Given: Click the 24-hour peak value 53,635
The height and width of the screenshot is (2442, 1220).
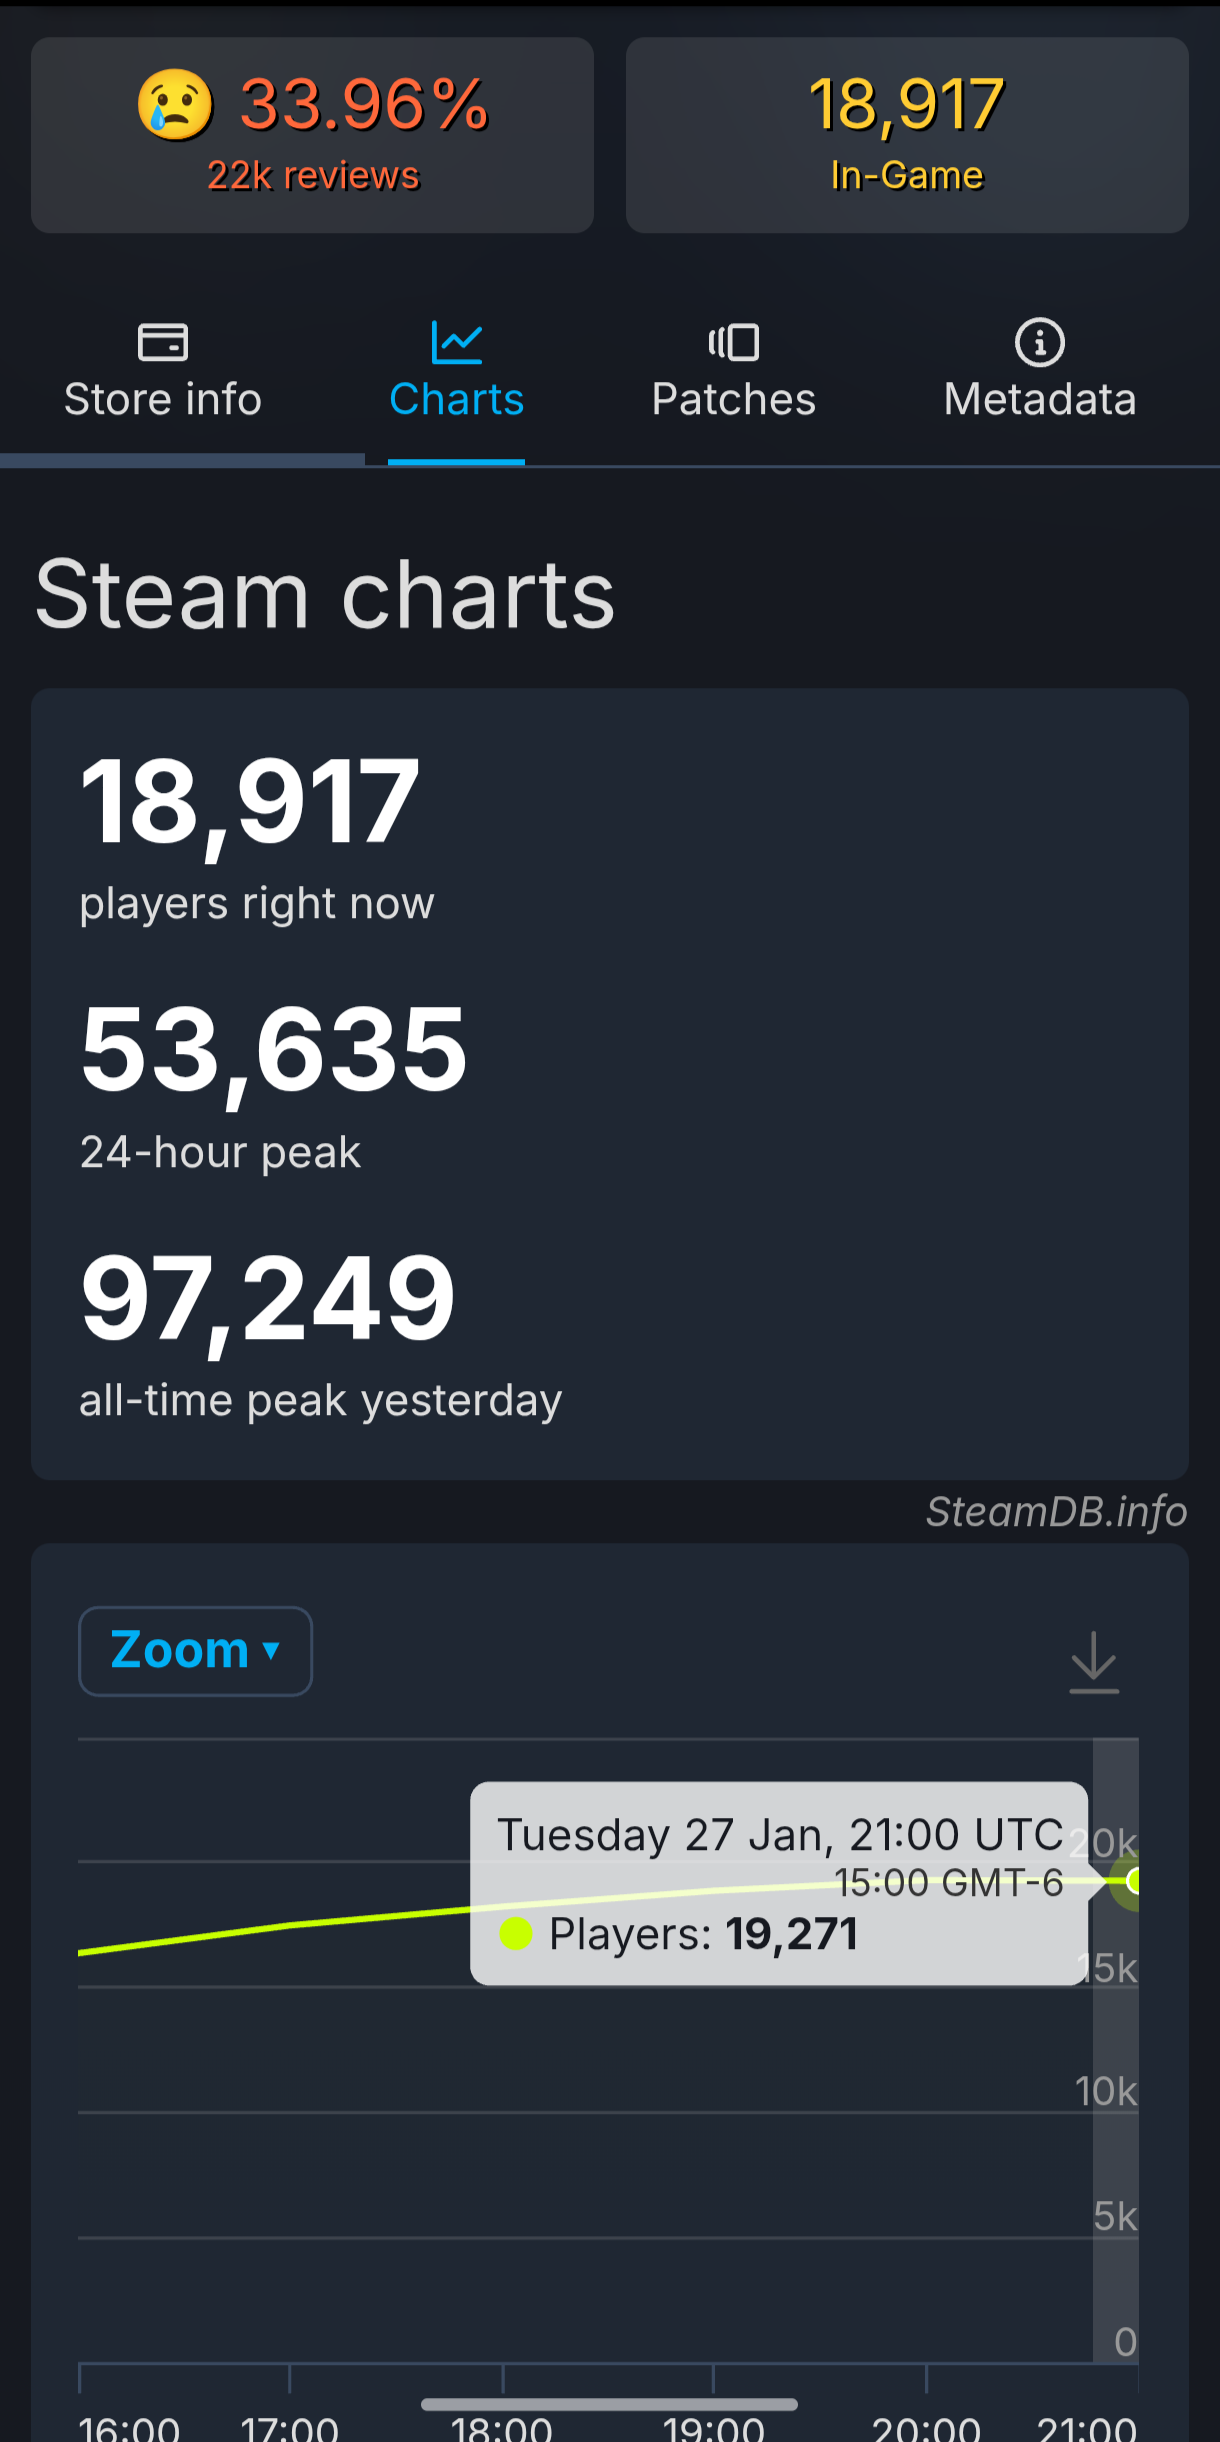Looking at the screenshot, I should 274,1050.
